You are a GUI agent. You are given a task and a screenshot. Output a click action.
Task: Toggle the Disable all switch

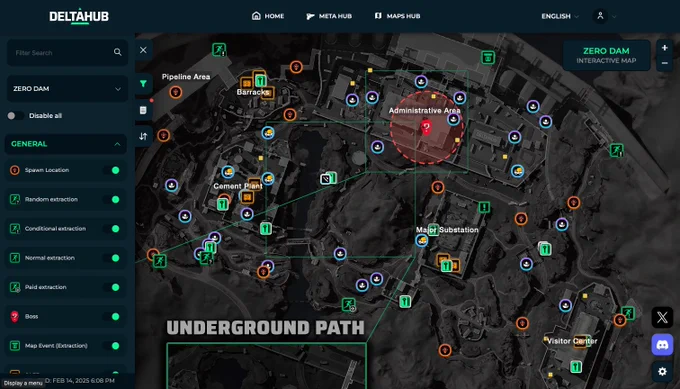point(16,115)
